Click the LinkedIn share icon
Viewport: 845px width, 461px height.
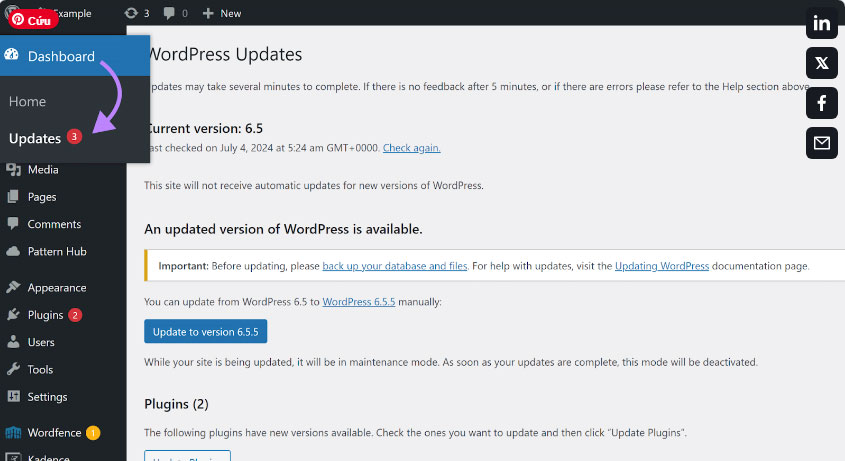tap(821, 23)
